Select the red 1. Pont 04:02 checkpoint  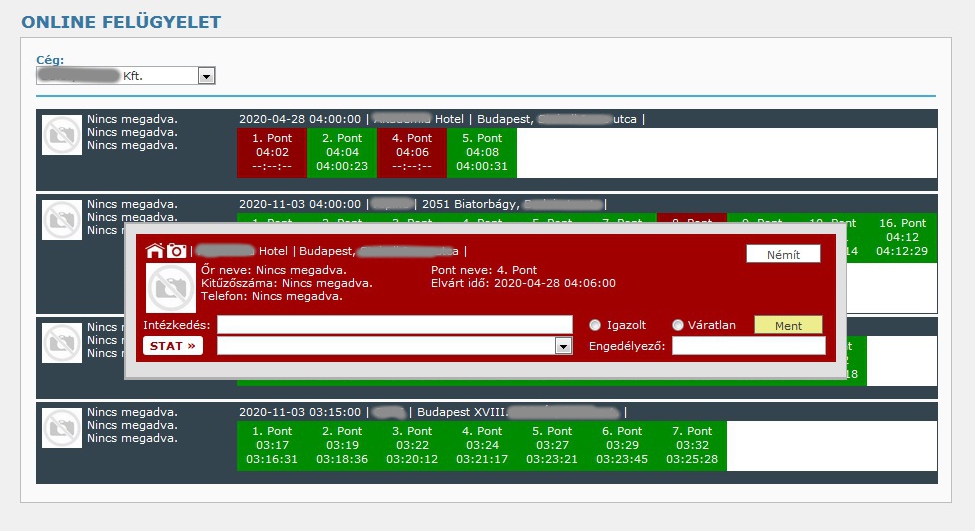coord(272,152)
